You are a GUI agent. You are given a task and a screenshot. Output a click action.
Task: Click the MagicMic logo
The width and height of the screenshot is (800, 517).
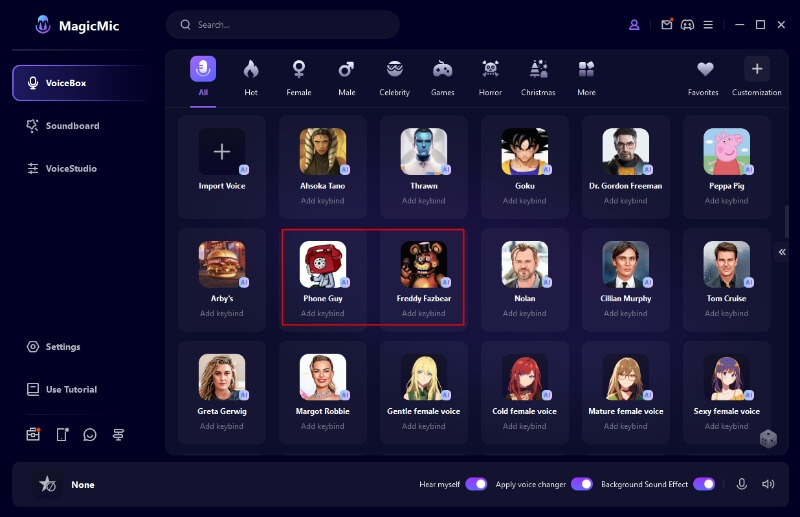point(43,24)
